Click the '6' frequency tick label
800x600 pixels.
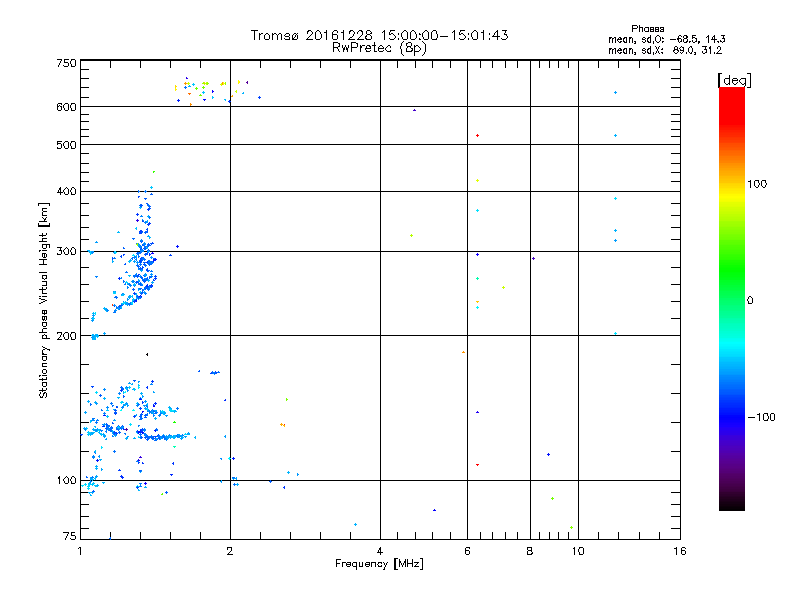point(467,551)
